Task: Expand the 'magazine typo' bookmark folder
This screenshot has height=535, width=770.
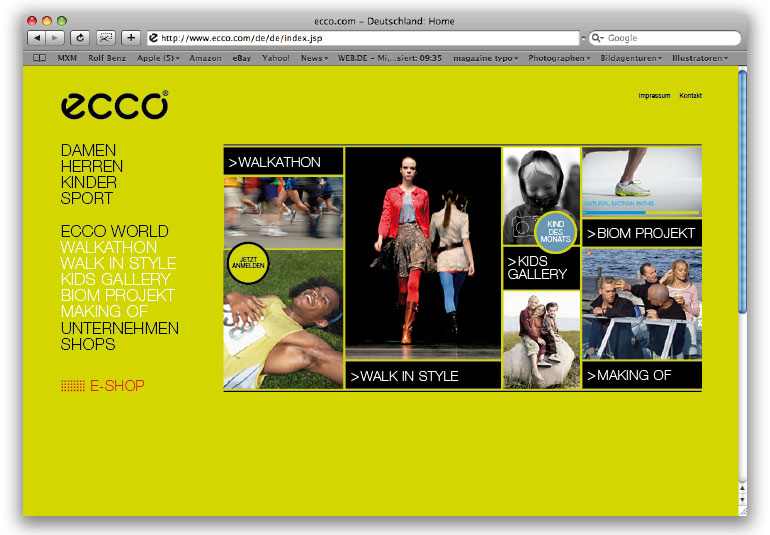Action: tap(485, 58)
